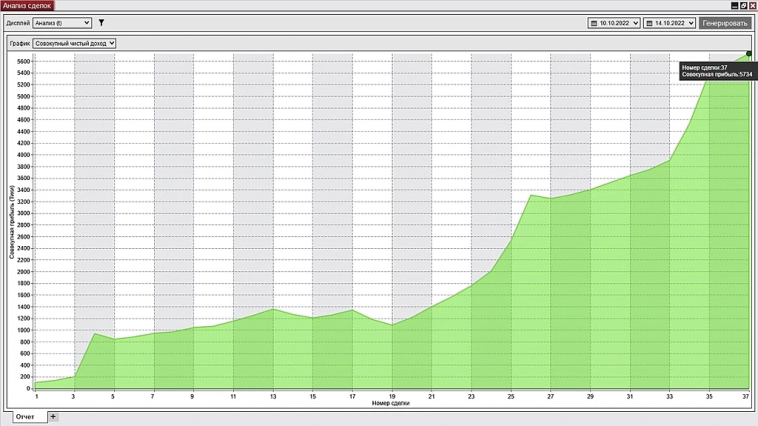
Task: Click the tooltip showing Совокупная прибыль 5734
Action: (716, 70)
